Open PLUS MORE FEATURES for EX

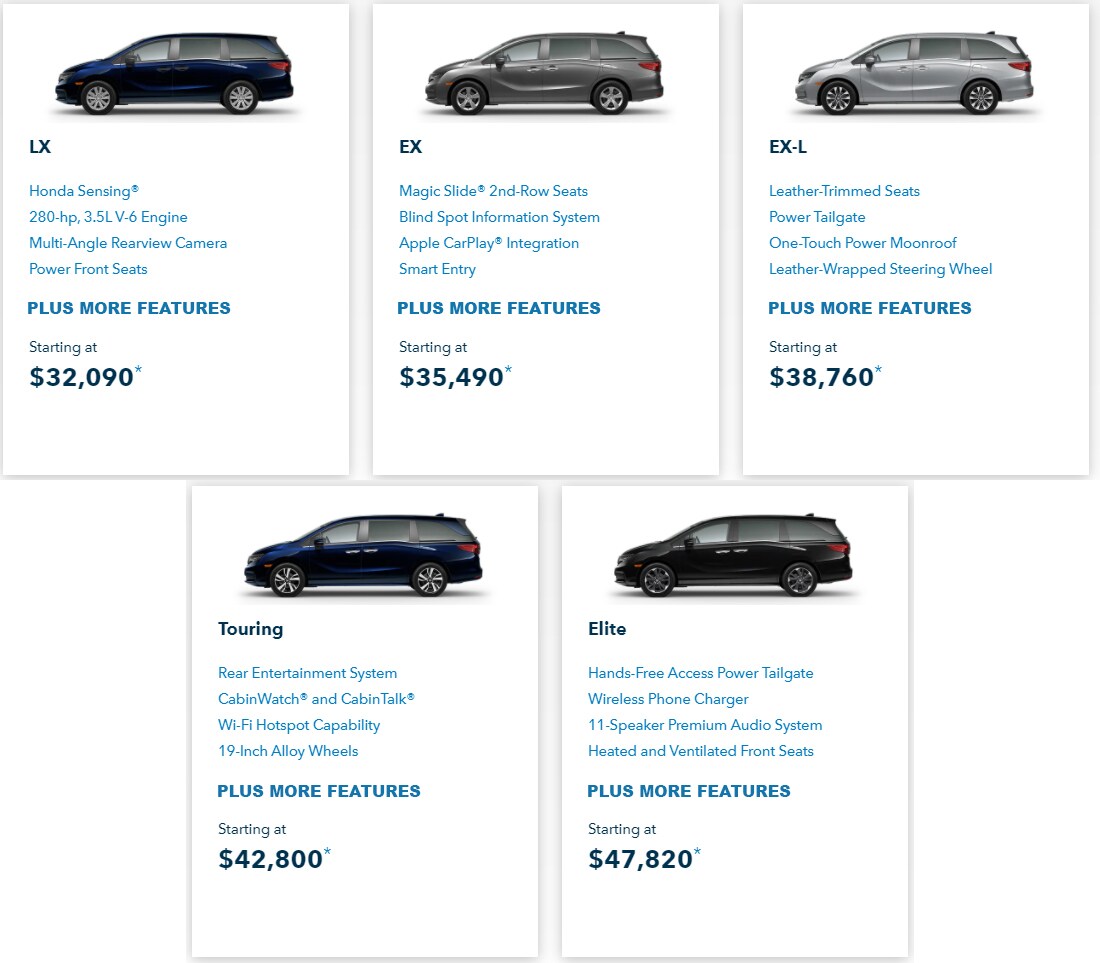coord(499,308)
